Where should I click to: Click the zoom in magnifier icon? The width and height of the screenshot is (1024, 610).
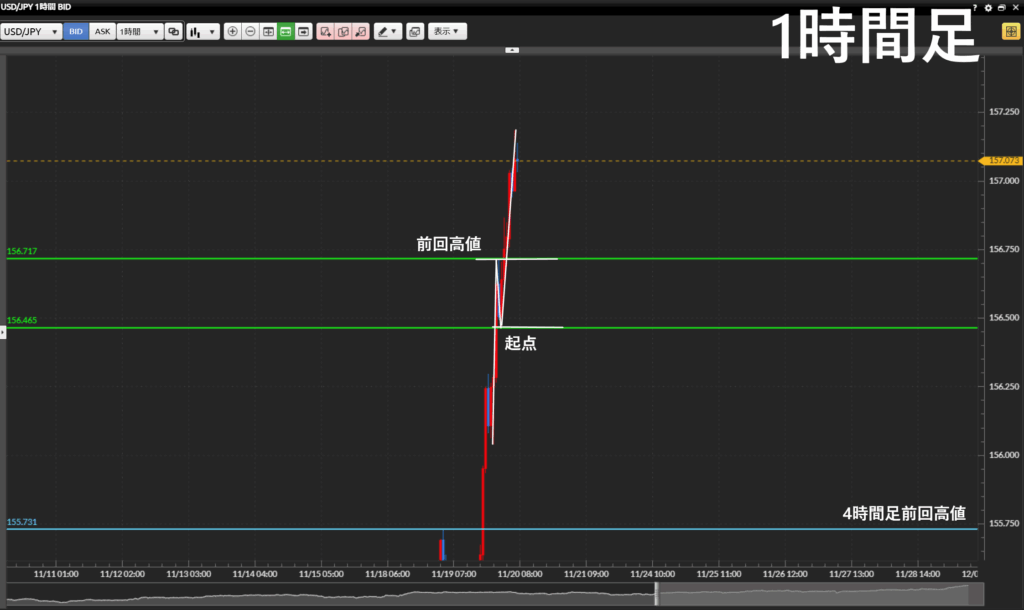coord(233,31)
